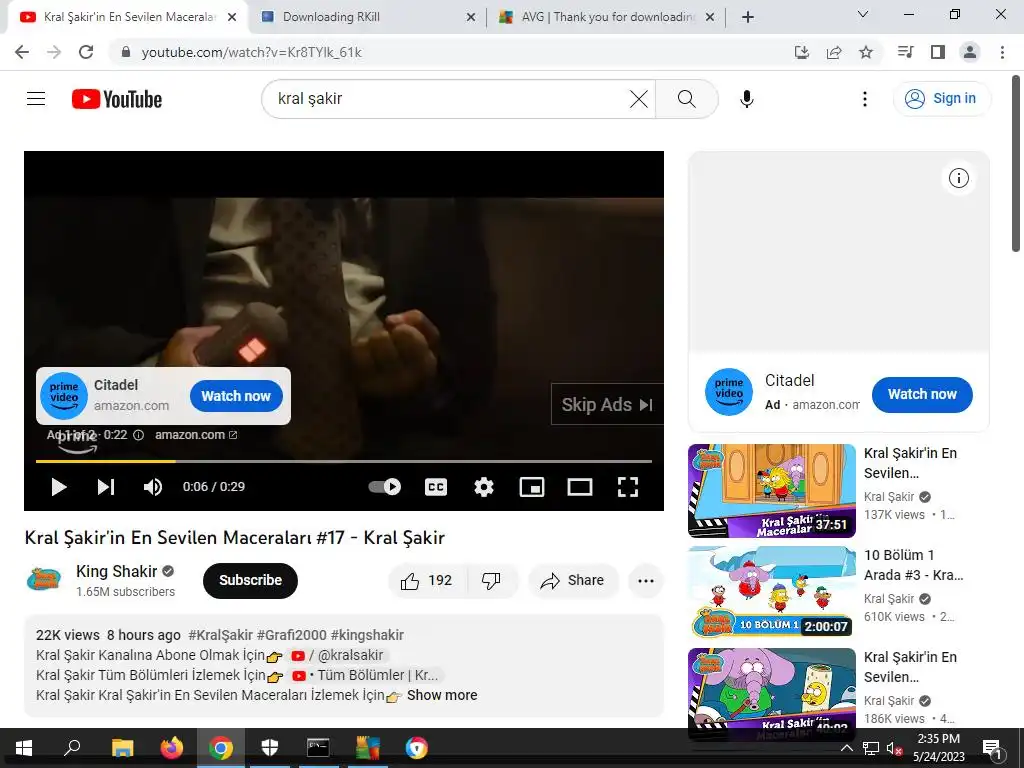Open the 2:00:07 video thumbnail
The image size is (1024, 768).
[771, 592]
